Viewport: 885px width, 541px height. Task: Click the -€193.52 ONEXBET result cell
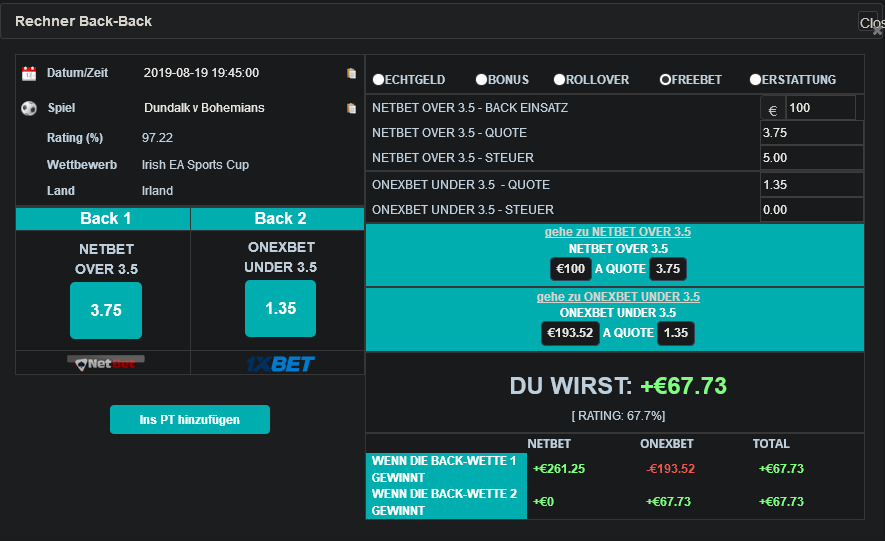(671, 469)
